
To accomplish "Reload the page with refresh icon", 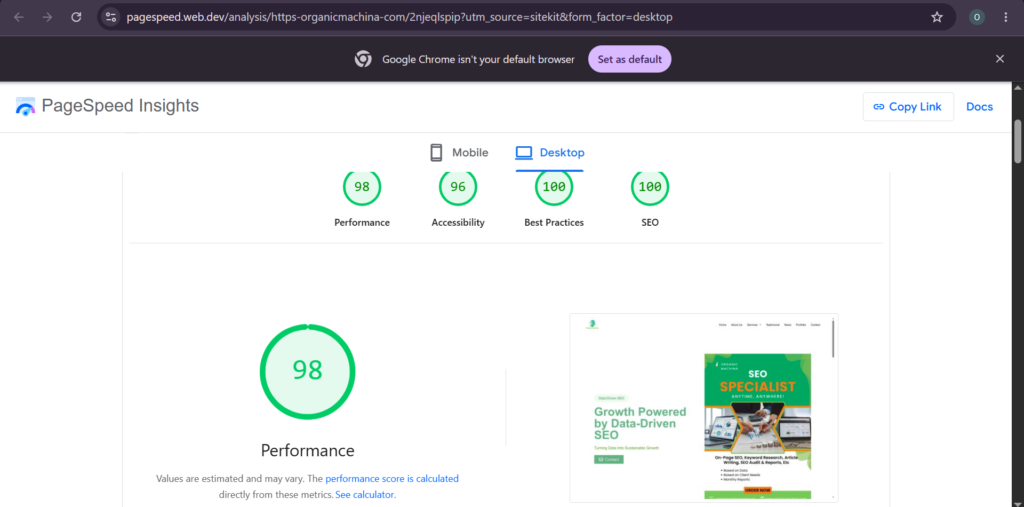I will click(x=76, y=17).
